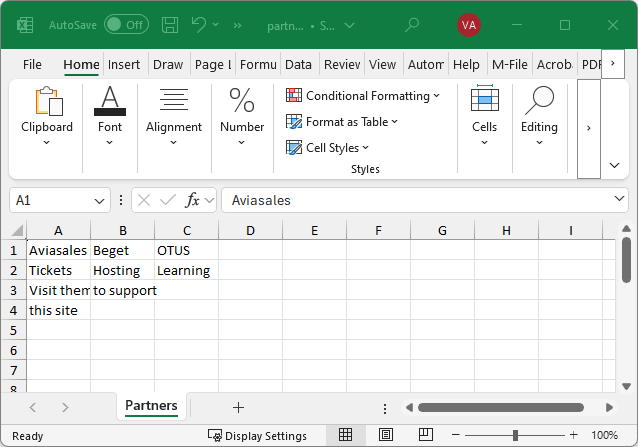Expand the formula bar with its chevron
This screenshot has height=447, width=638.
(x=619, y=198)
